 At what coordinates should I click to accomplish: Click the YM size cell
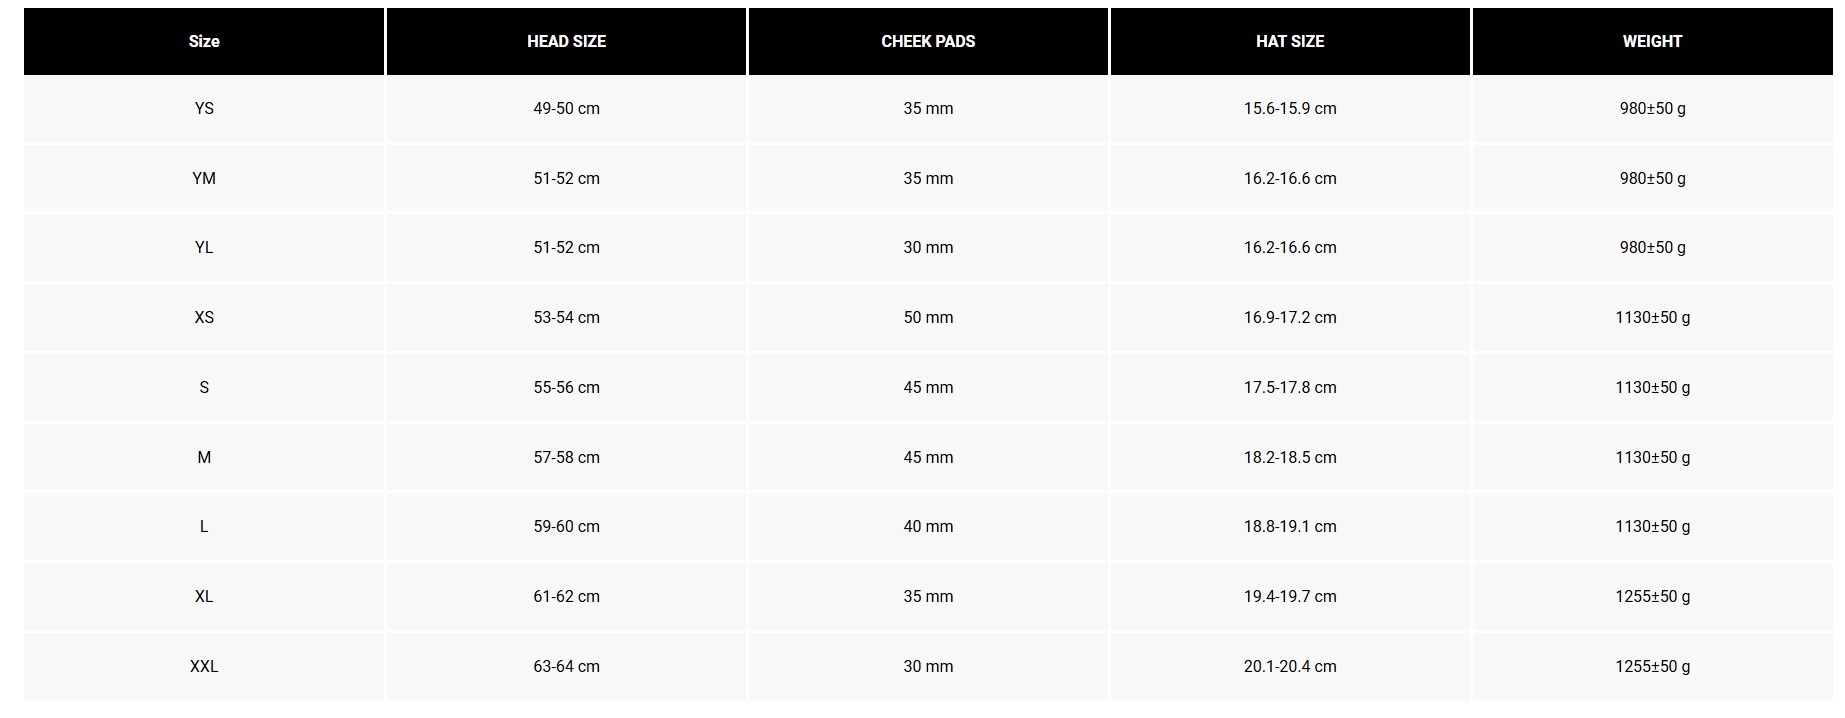pyautogui.click(x=204, y=178)
